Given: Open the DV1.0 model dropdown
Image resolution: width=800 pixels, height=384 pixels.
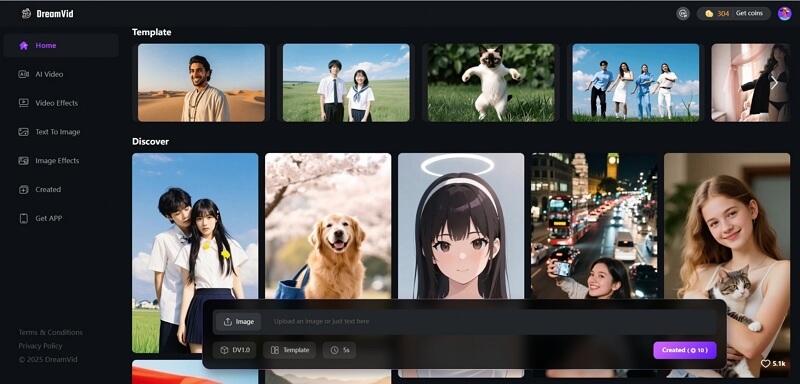Looking at the screenshot, I should [235, 350].
